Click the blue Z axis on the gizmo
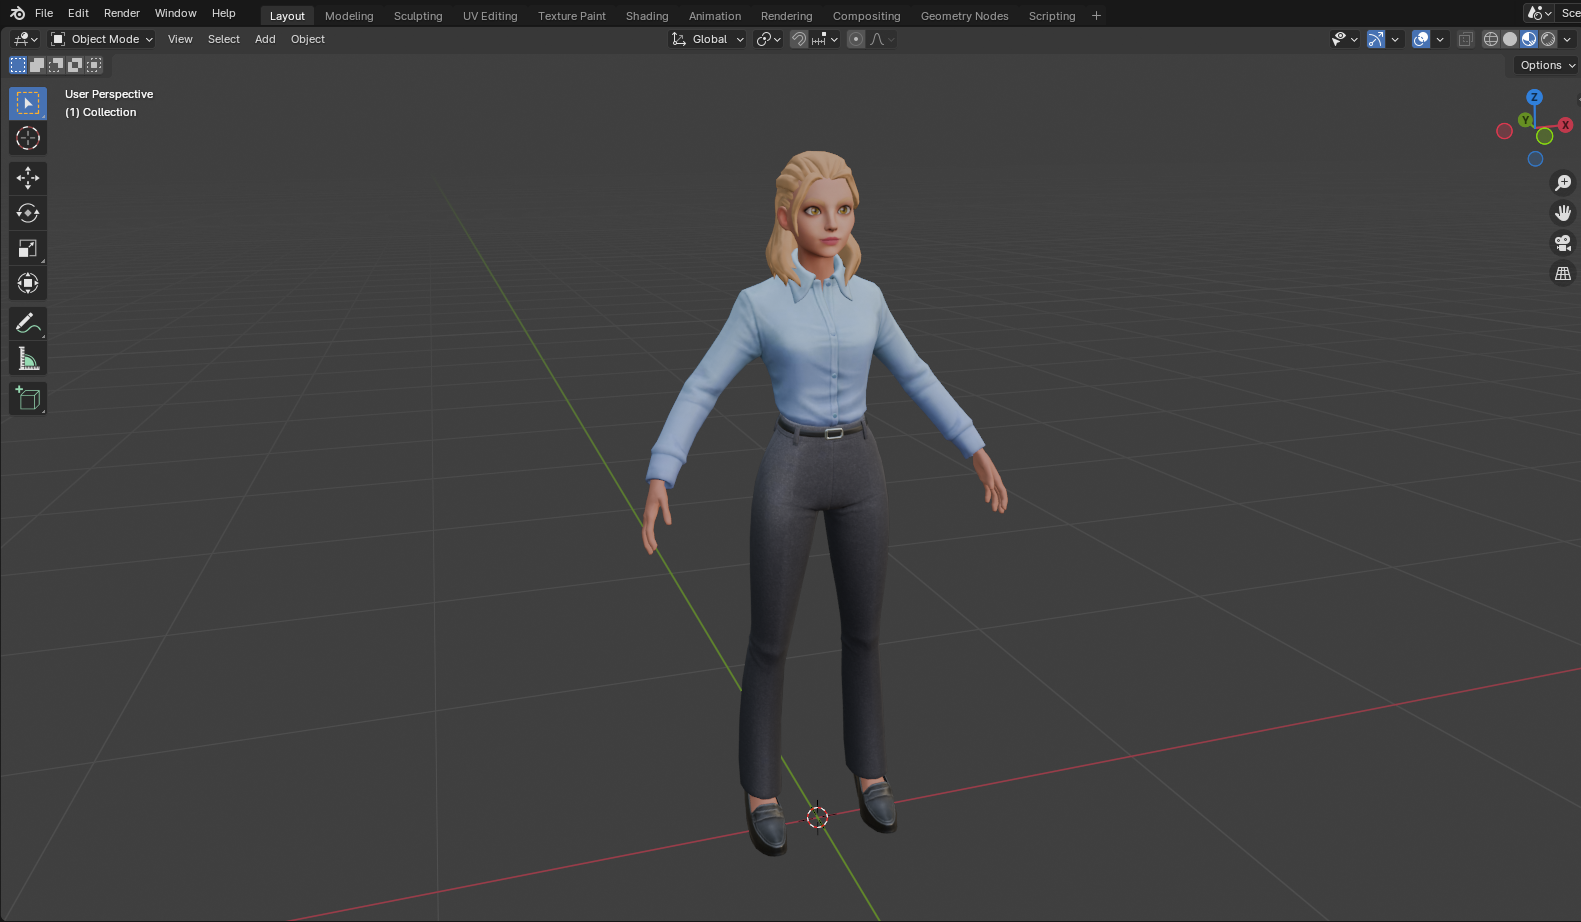This screenshot has width=1581, height=922. point(1534,97)
